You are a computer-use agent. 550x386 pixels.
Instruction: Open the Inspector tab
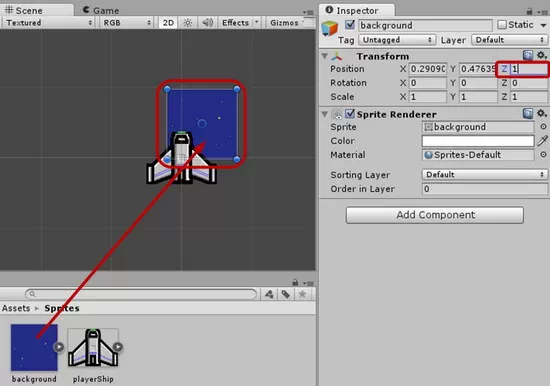[356, 10]
